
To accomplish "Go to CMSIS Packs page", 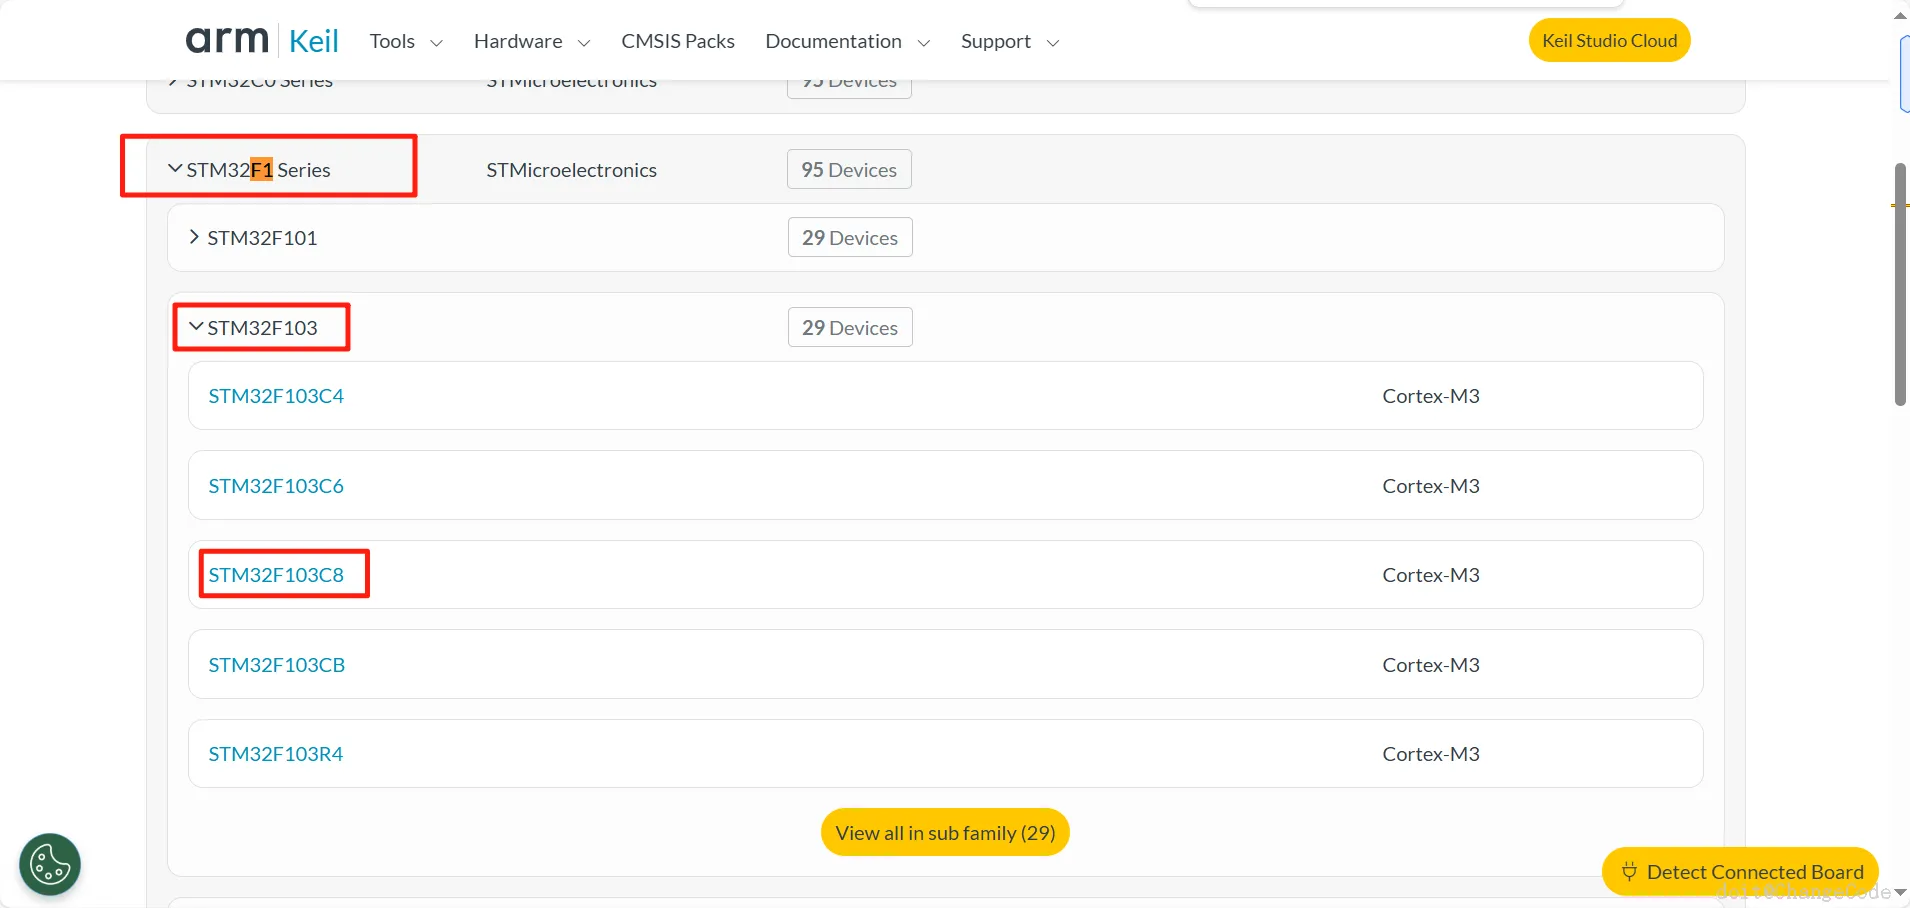I will (x=677, y=41).
